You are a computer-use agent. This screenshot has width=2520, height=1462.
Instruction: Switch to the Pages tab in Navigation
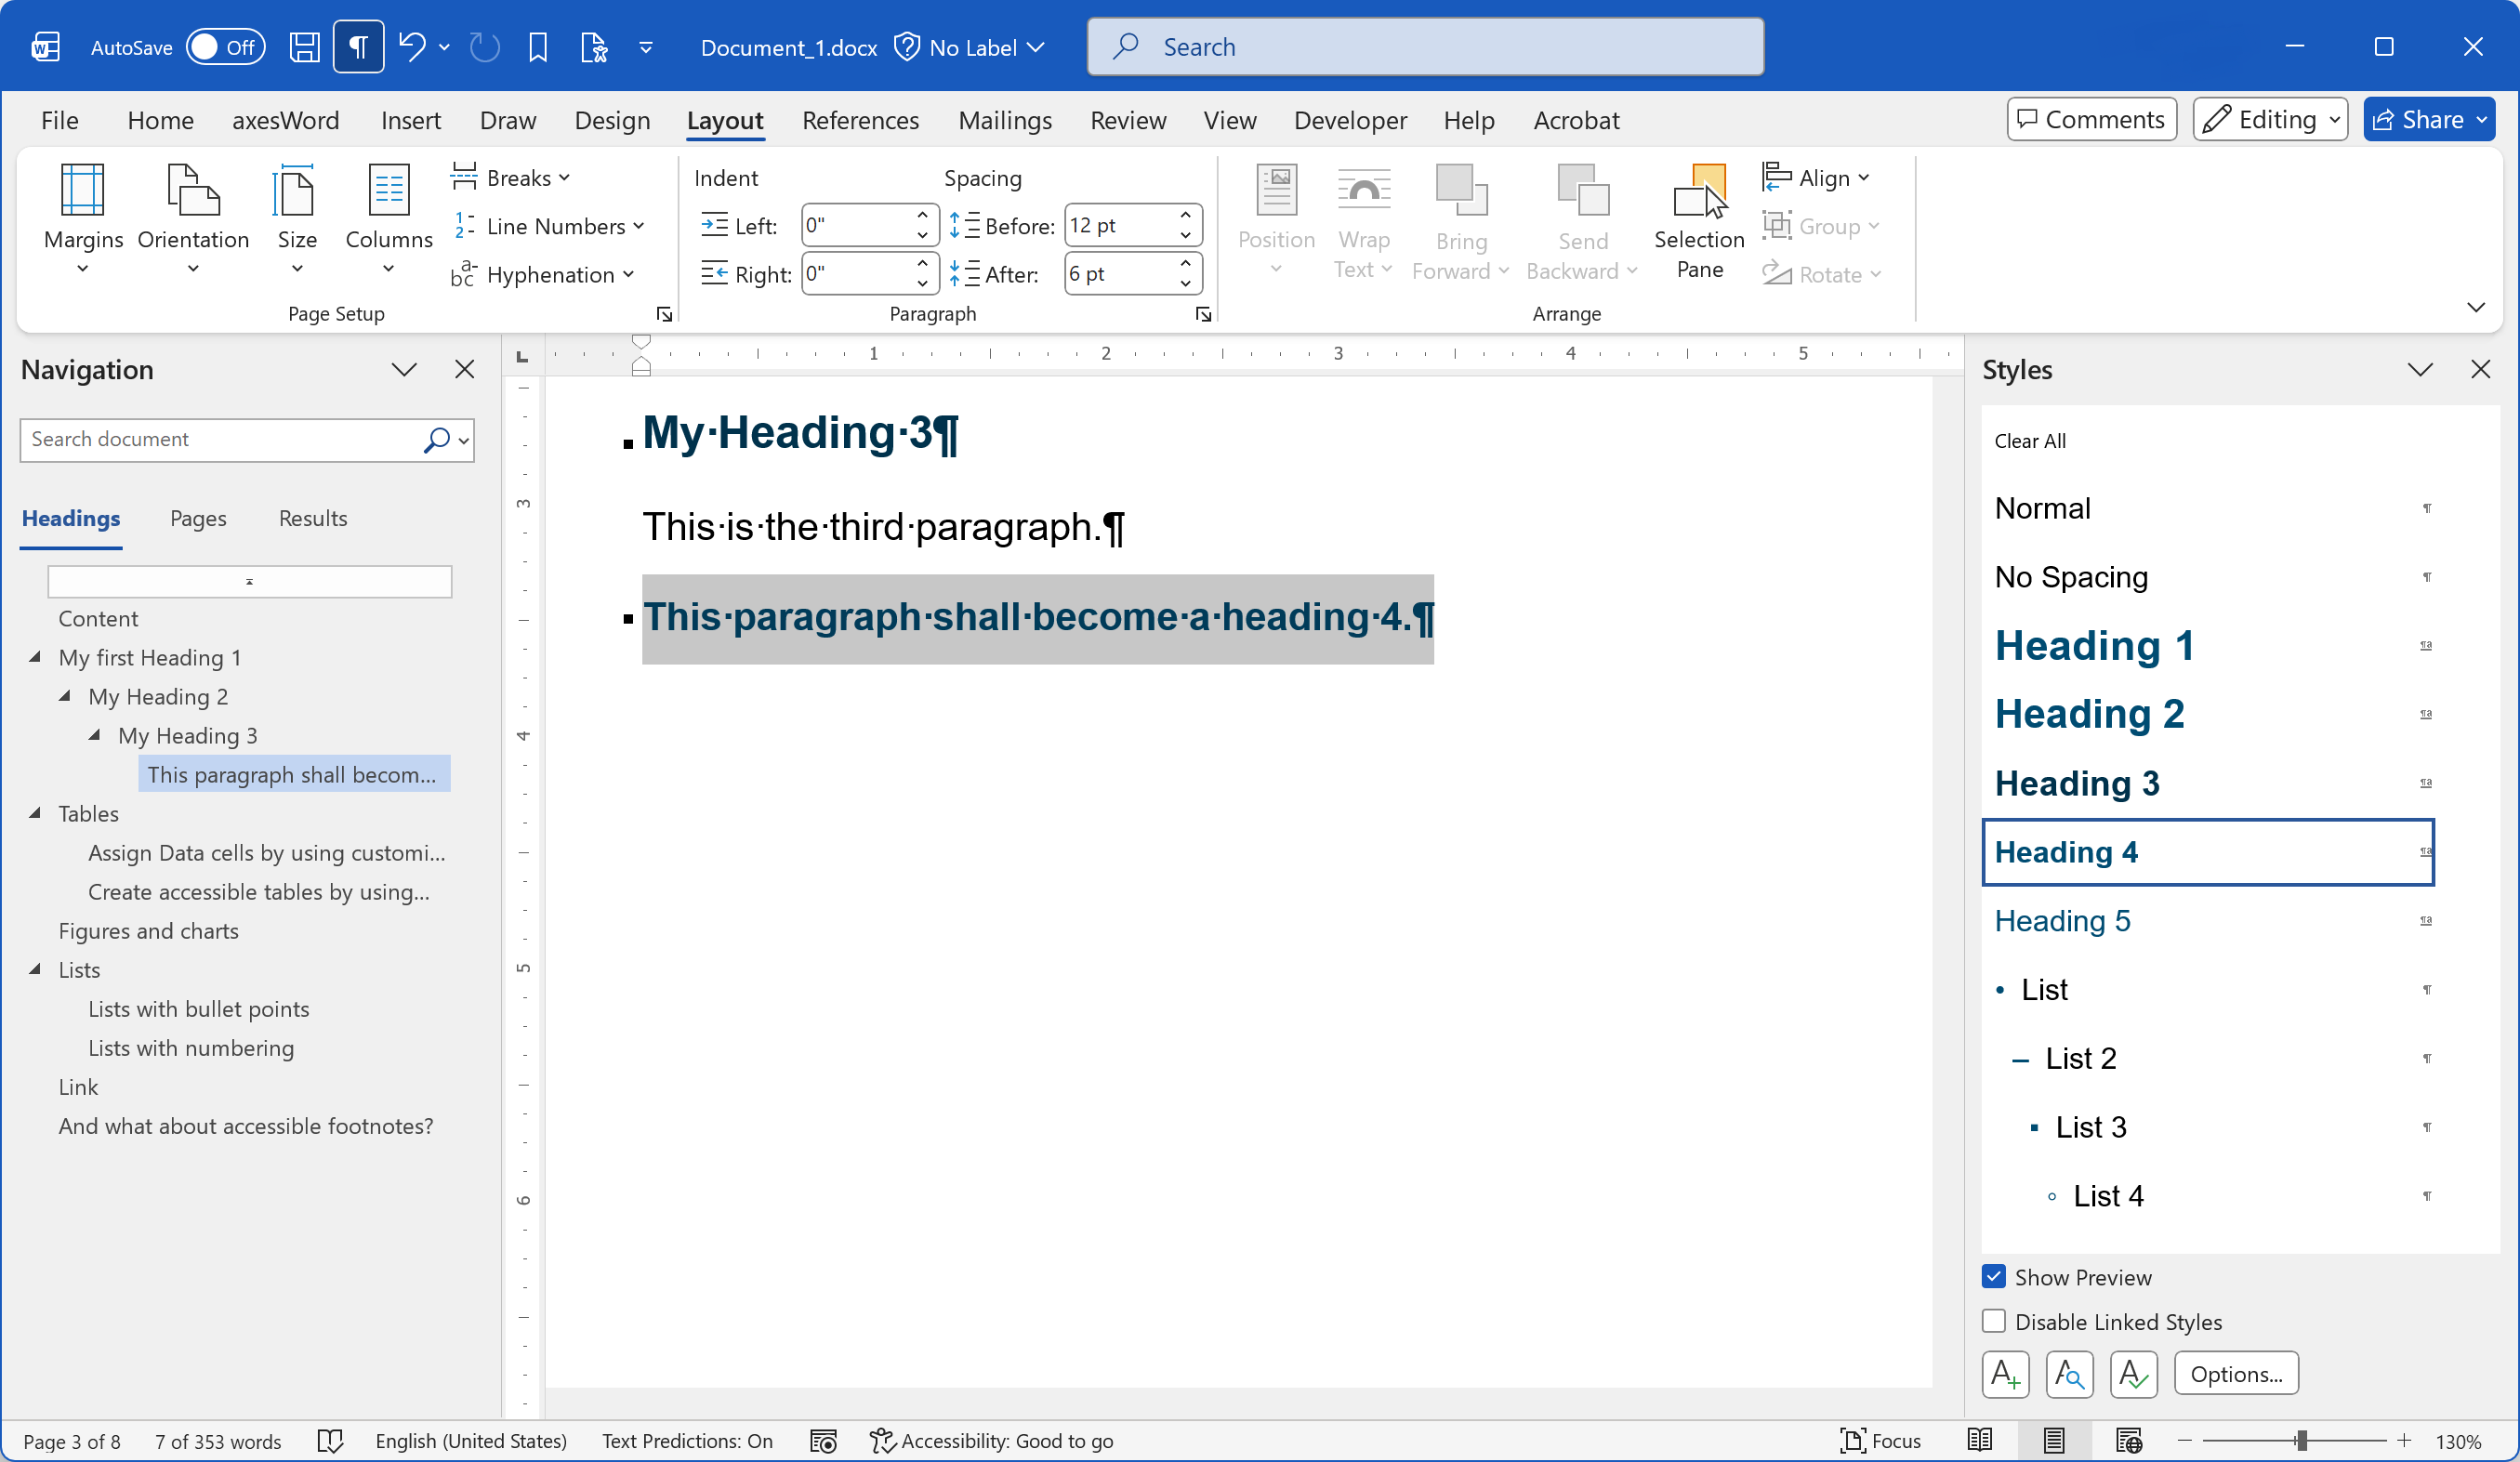198,518
